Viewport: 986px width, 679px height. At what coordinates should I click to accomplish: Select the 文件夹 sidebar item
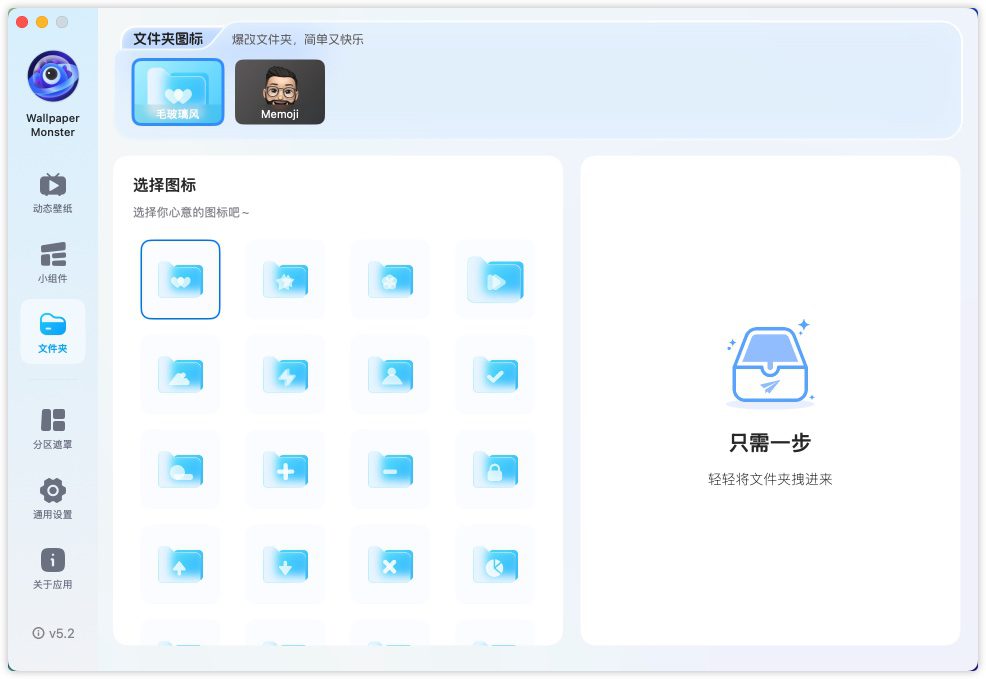(x=53, y=332)
